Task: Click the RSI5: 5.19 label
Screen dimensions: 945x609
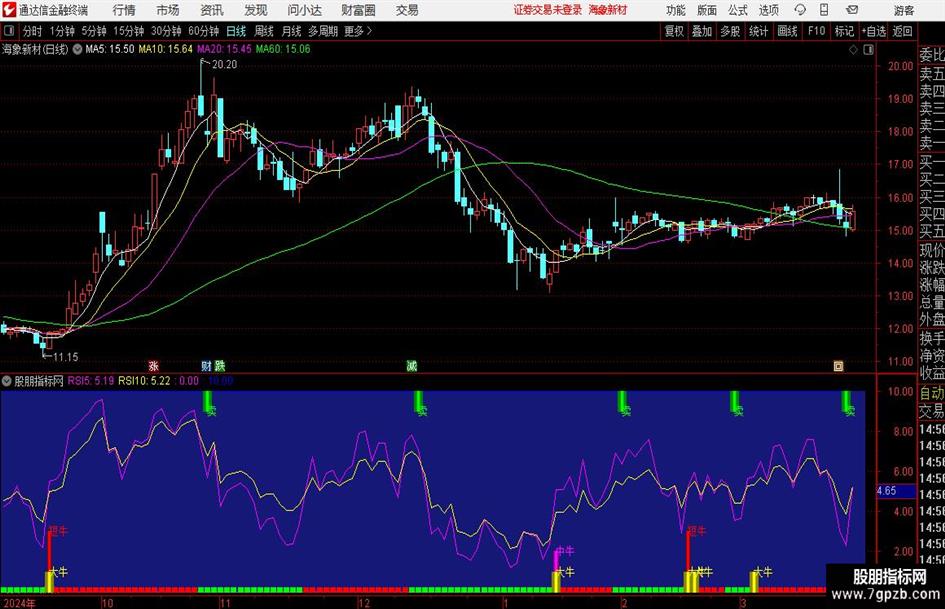Action: (x=91, y=381)
